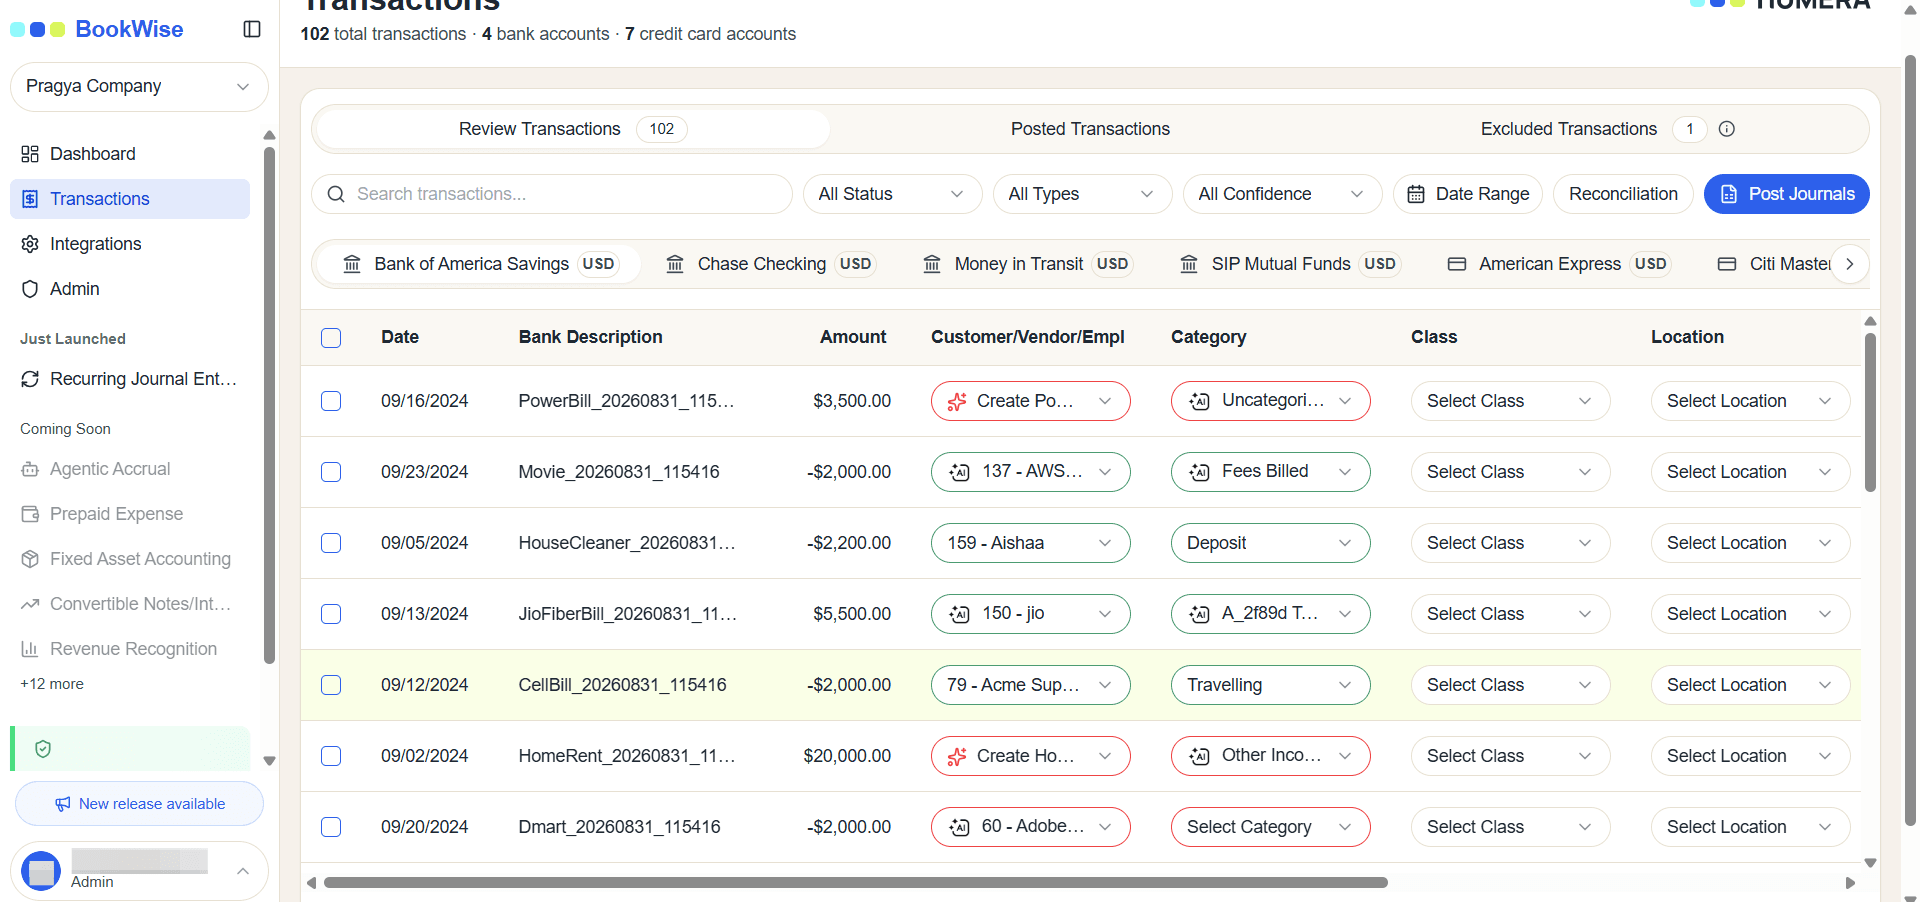
Task: Select the Money in Transit account tab
Action: pos(1027,264)
